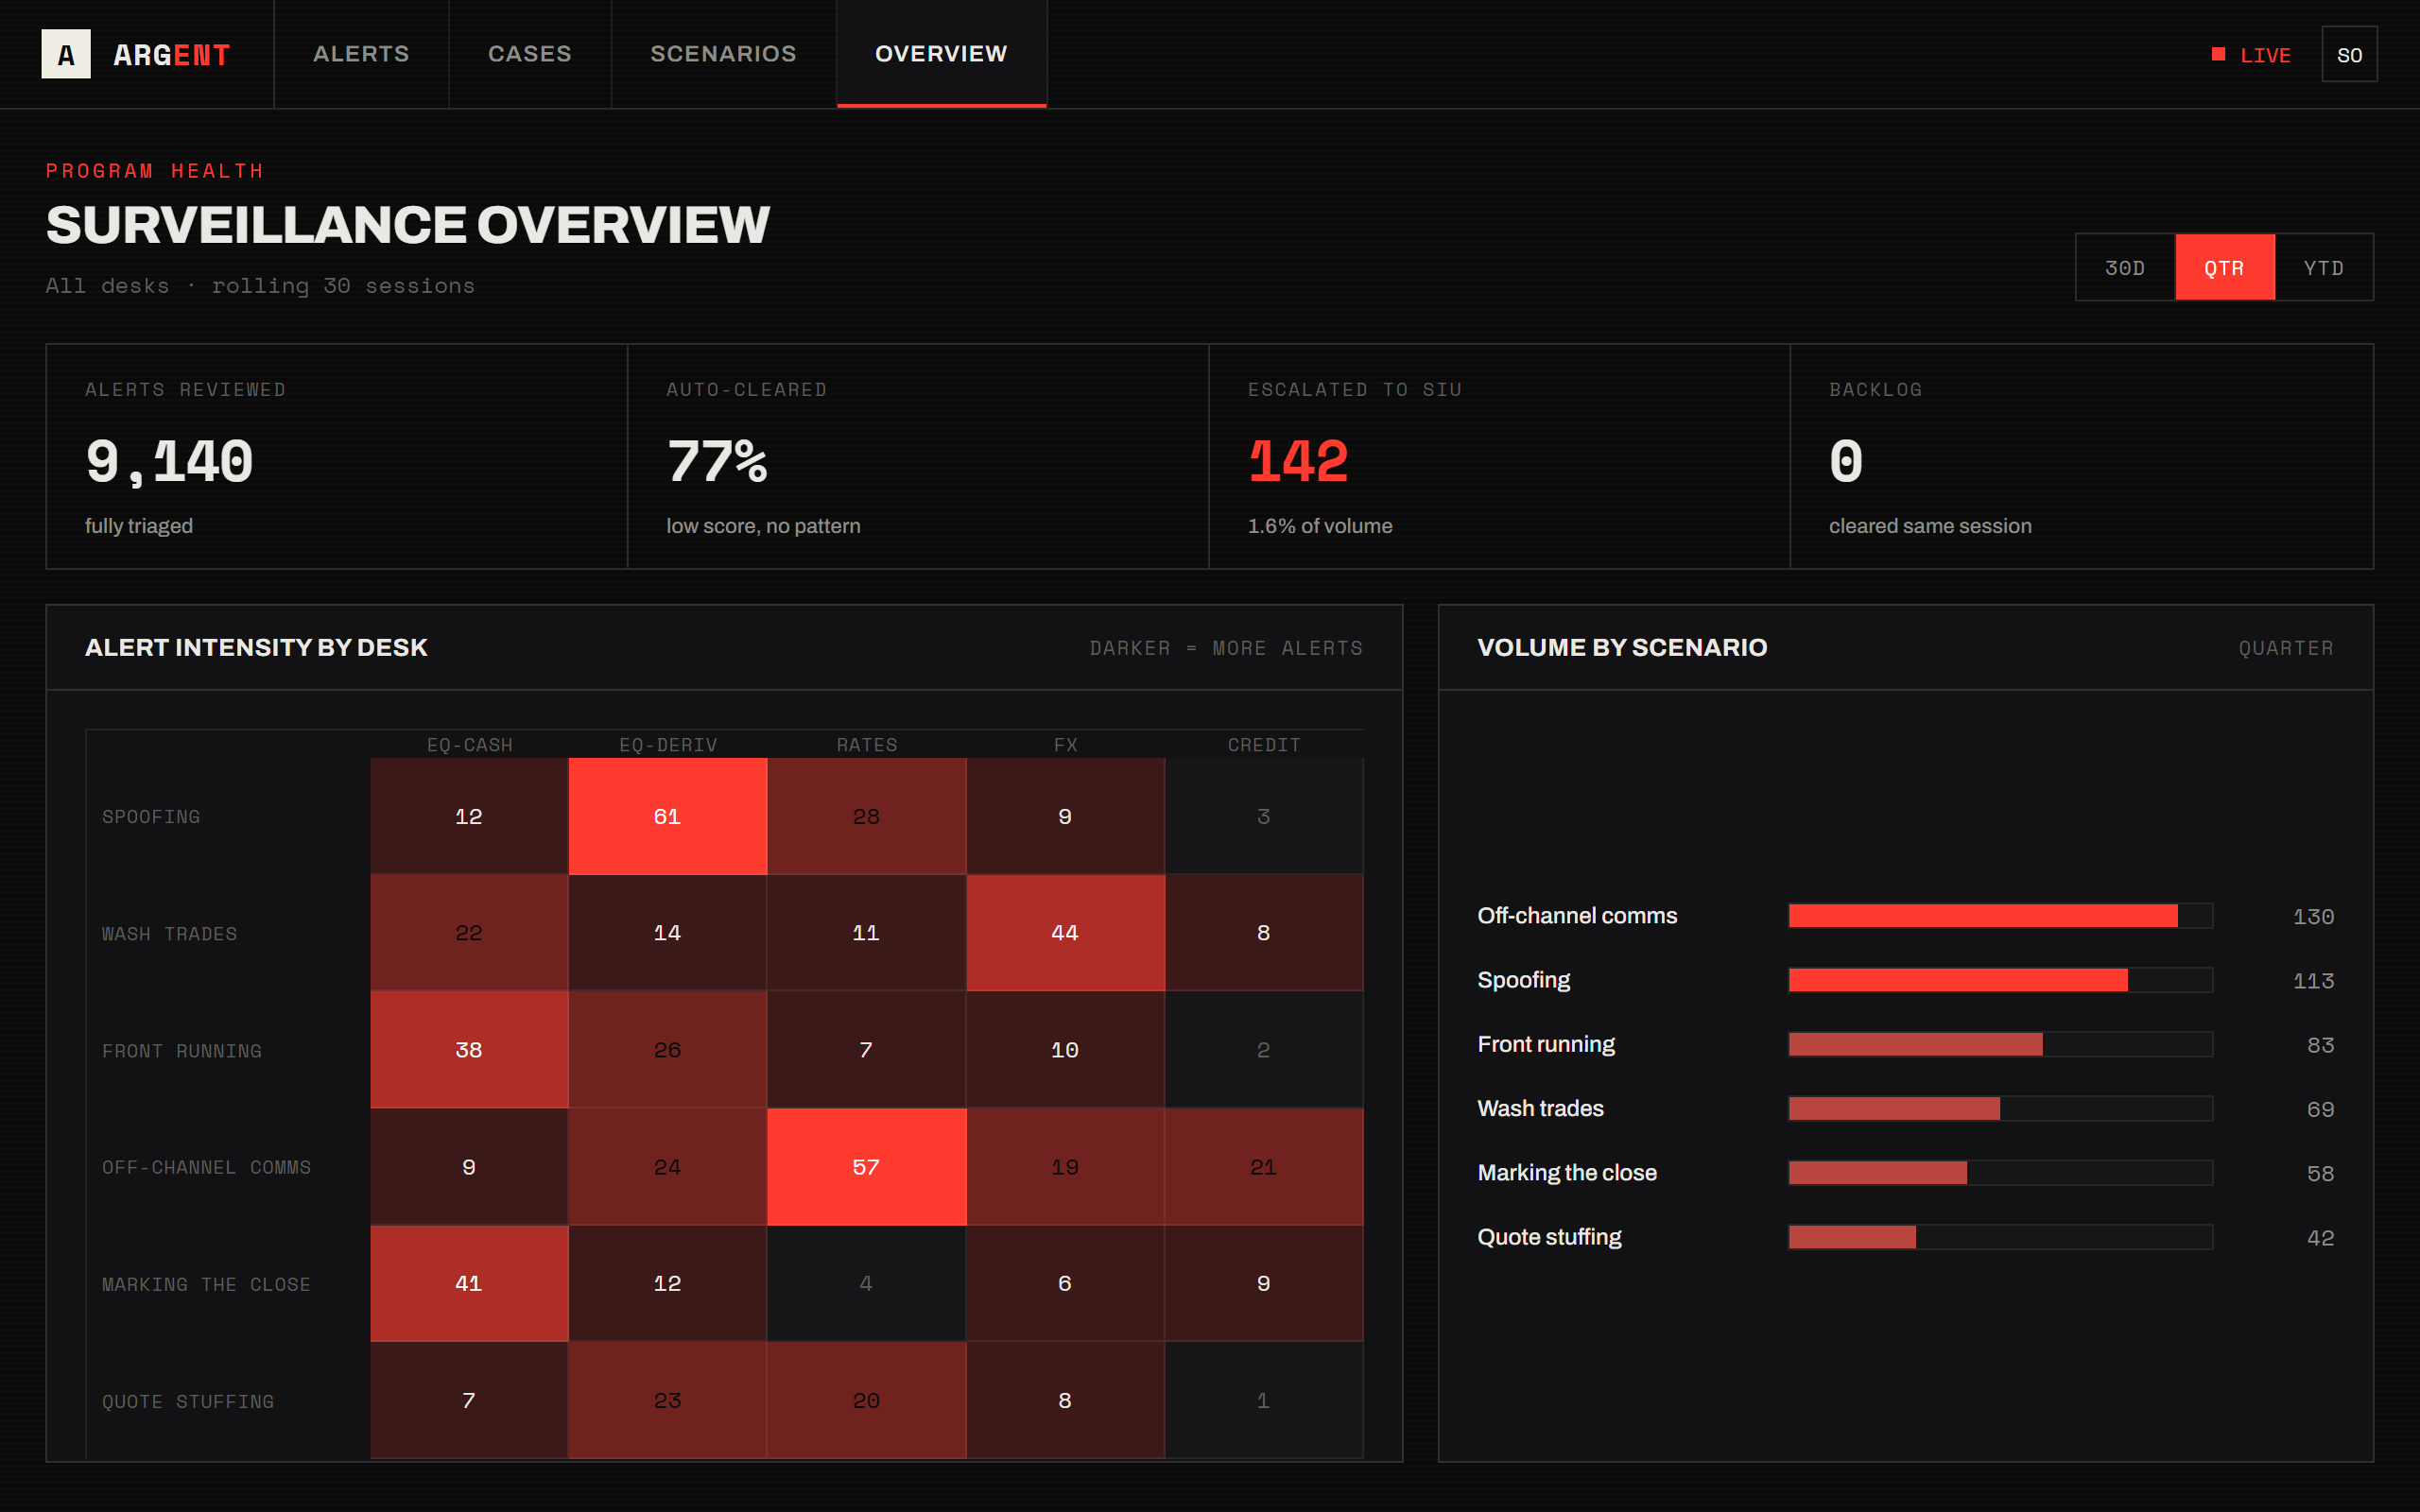Click Wash trades EQ-DERIV cell 14
The image size is (2420, 1512).
click(x=667, y=933)
